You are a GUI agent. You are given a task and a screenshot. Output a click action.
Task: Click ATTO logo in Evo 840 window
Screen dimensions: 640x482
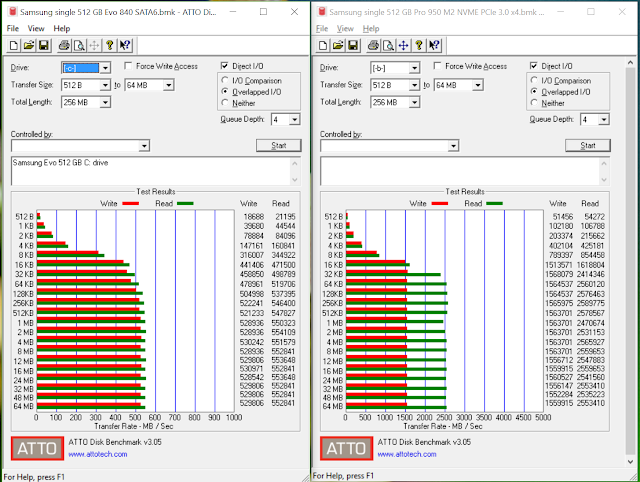[x=37, y=448]
